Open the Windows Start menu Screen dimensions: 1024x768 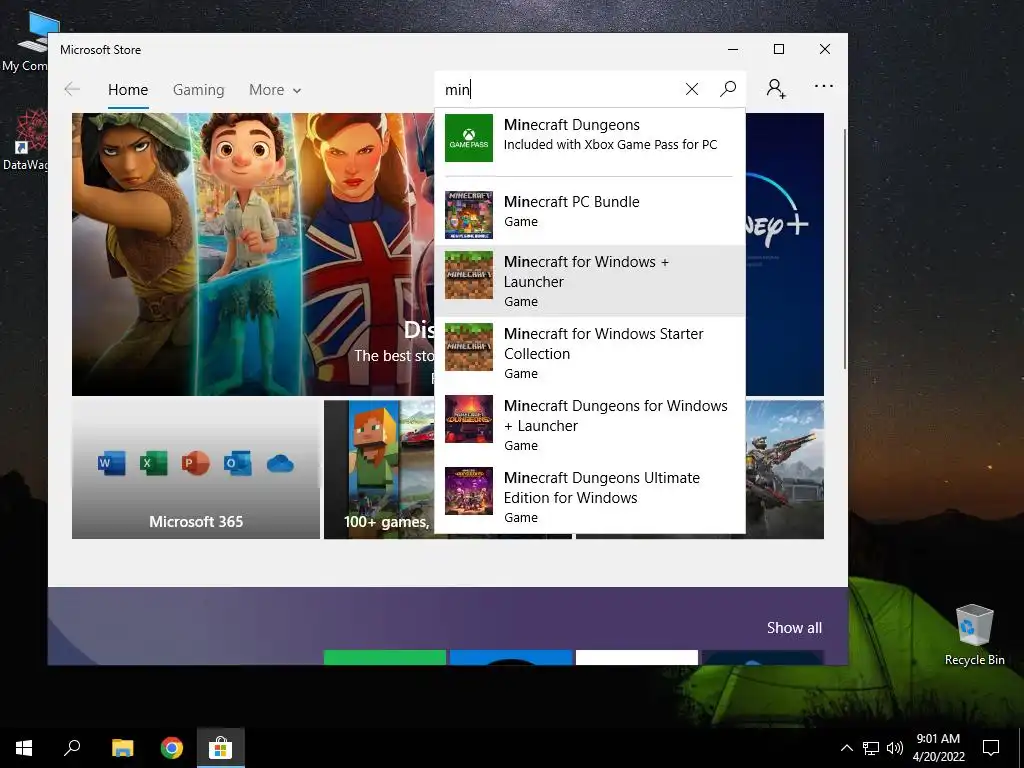(x=24, y=748)
